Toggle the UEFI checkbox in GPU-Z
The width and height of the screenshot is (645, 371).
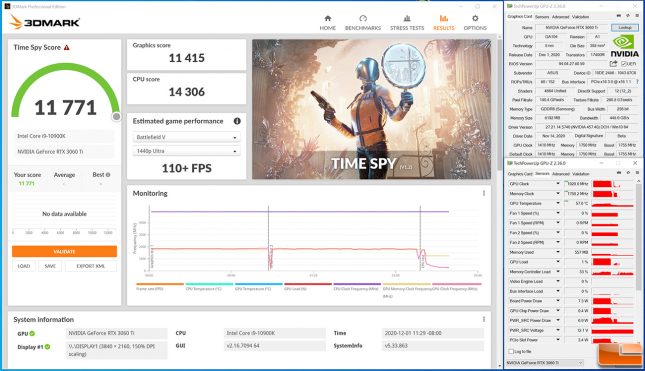tap(624, 64)
